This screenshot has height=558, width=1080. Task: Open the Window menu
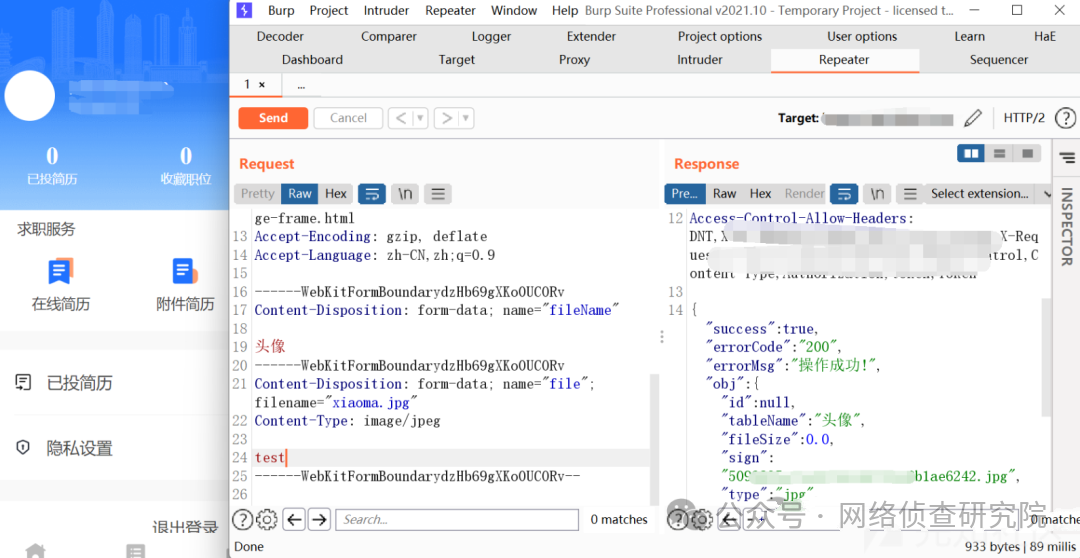pos(514,10)
